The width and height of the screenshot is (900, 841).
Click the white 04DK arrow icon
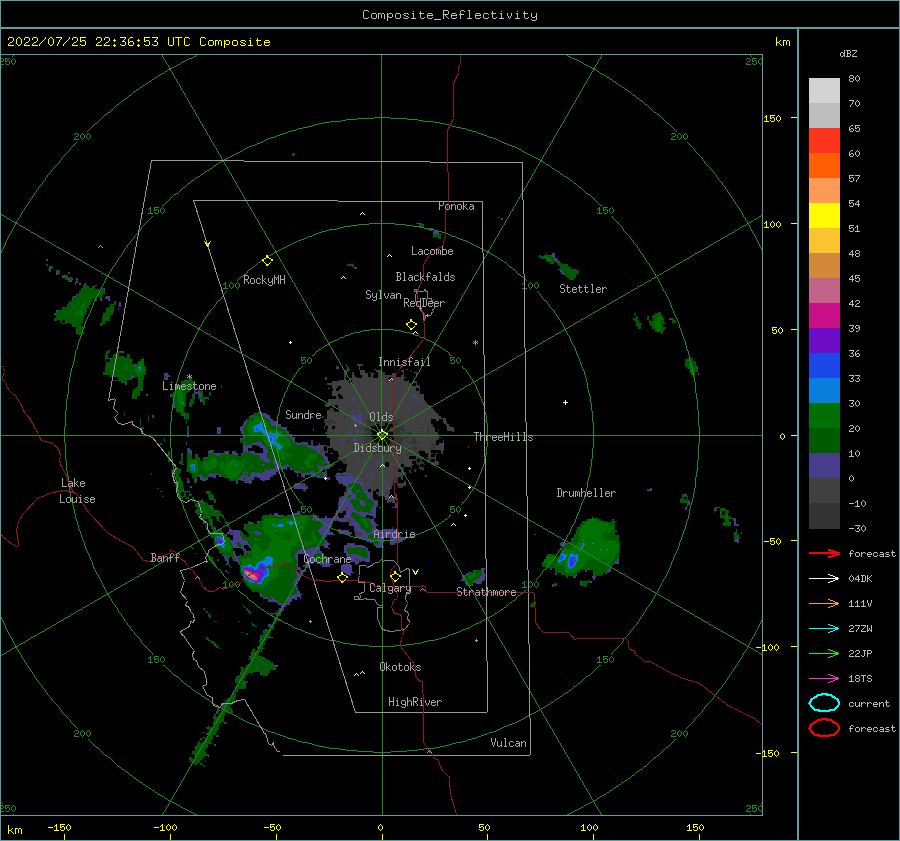[x=824, y=579]
